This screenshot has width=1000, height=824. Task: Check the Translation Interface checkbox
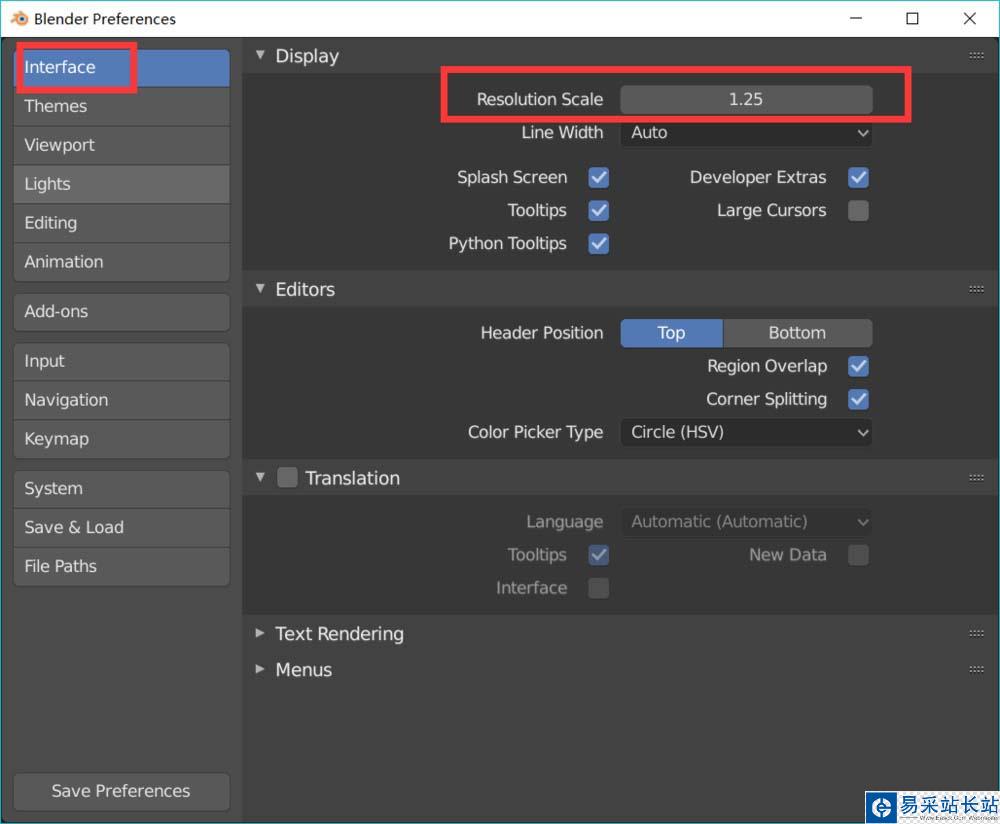tap(598, 588)
